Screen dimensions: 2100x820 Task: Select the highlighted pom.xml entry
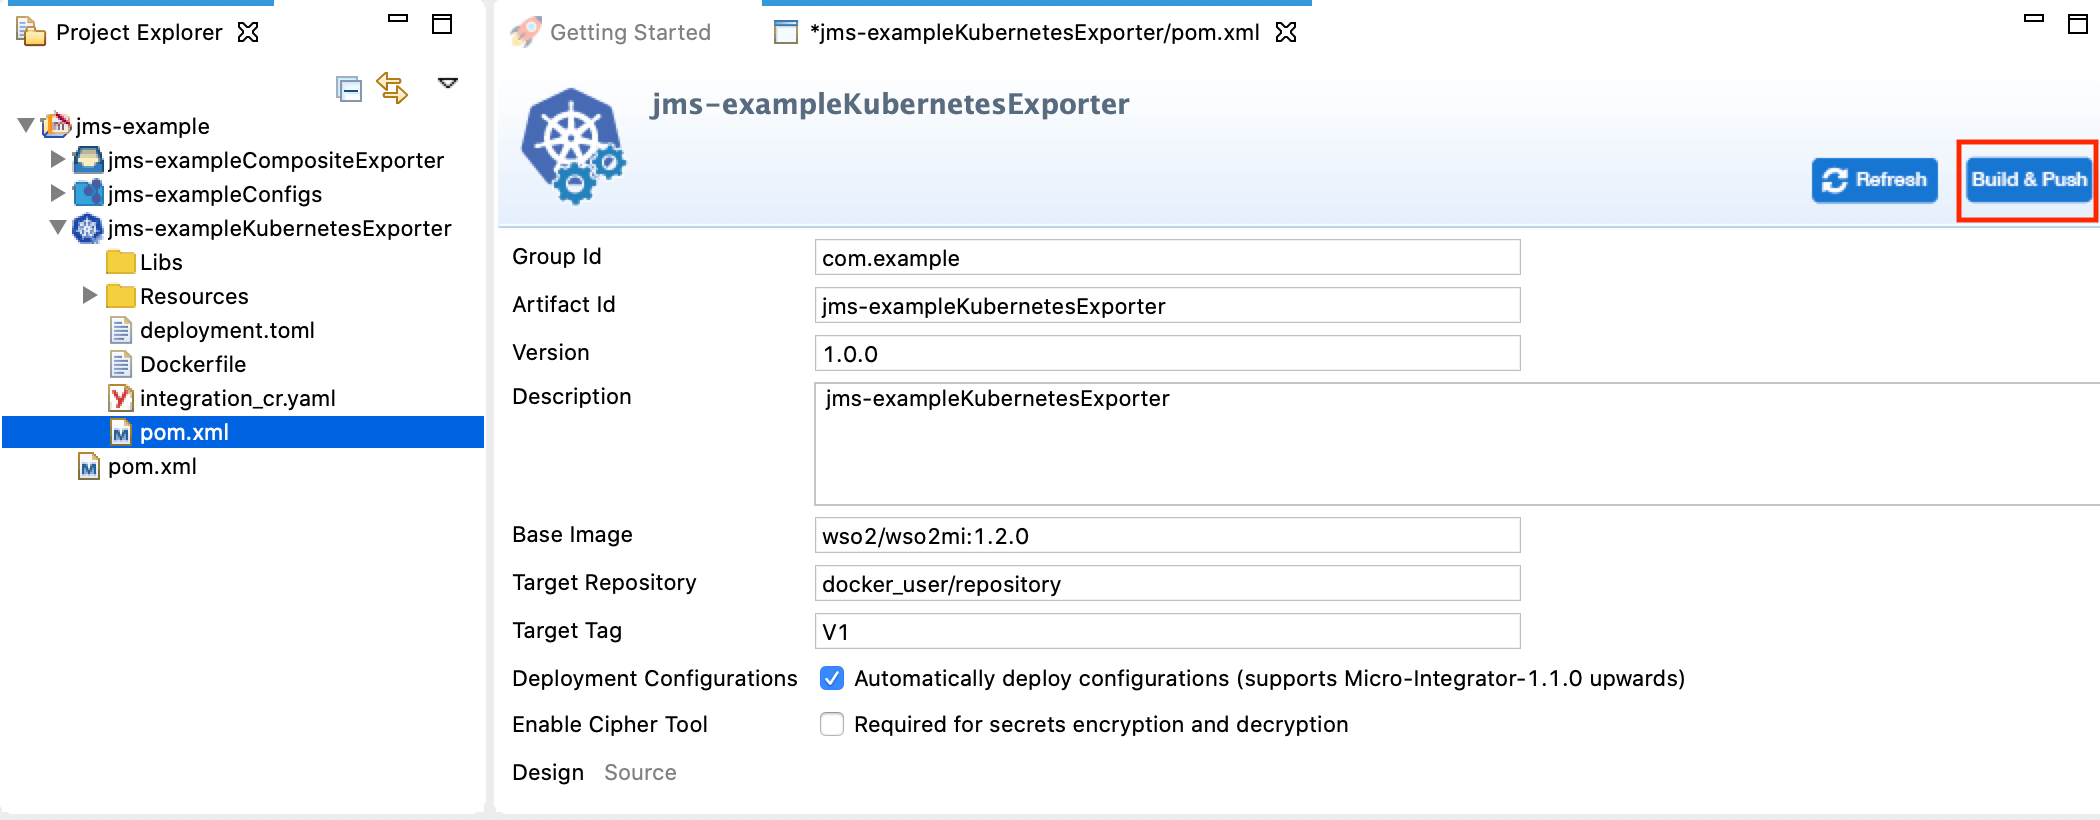pos(243,432)
